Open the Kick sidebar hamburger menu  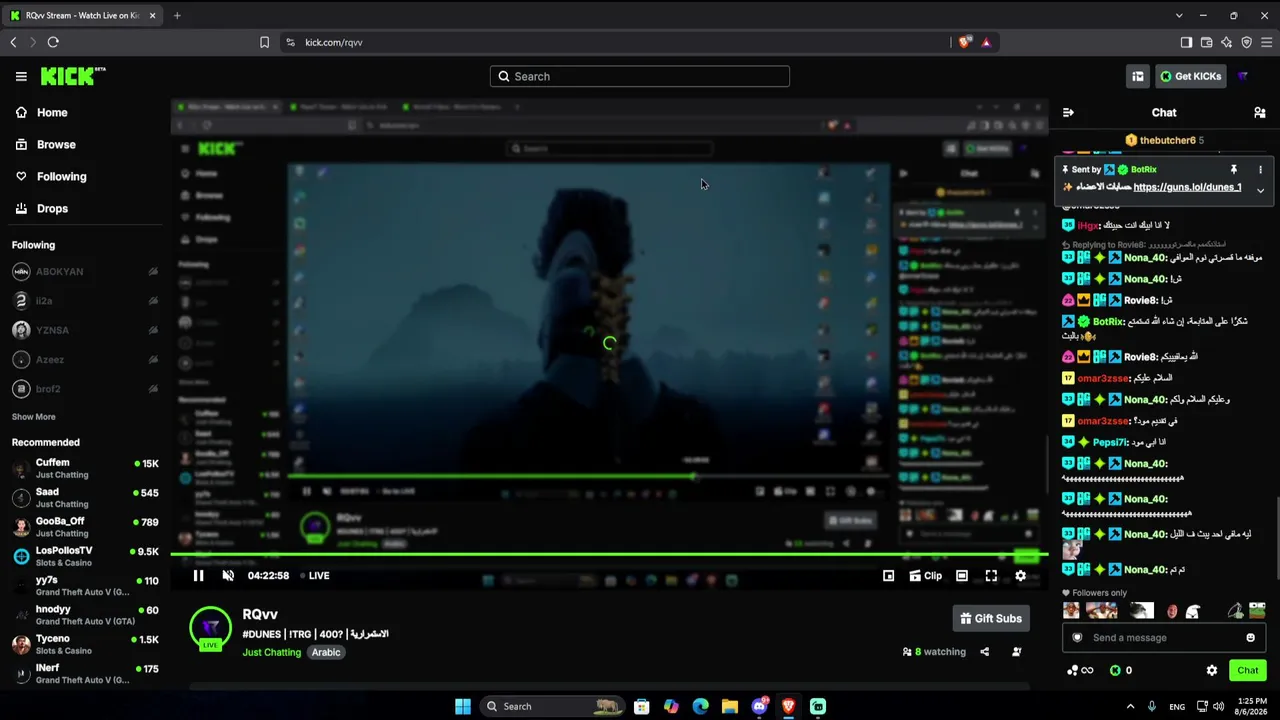21,76
